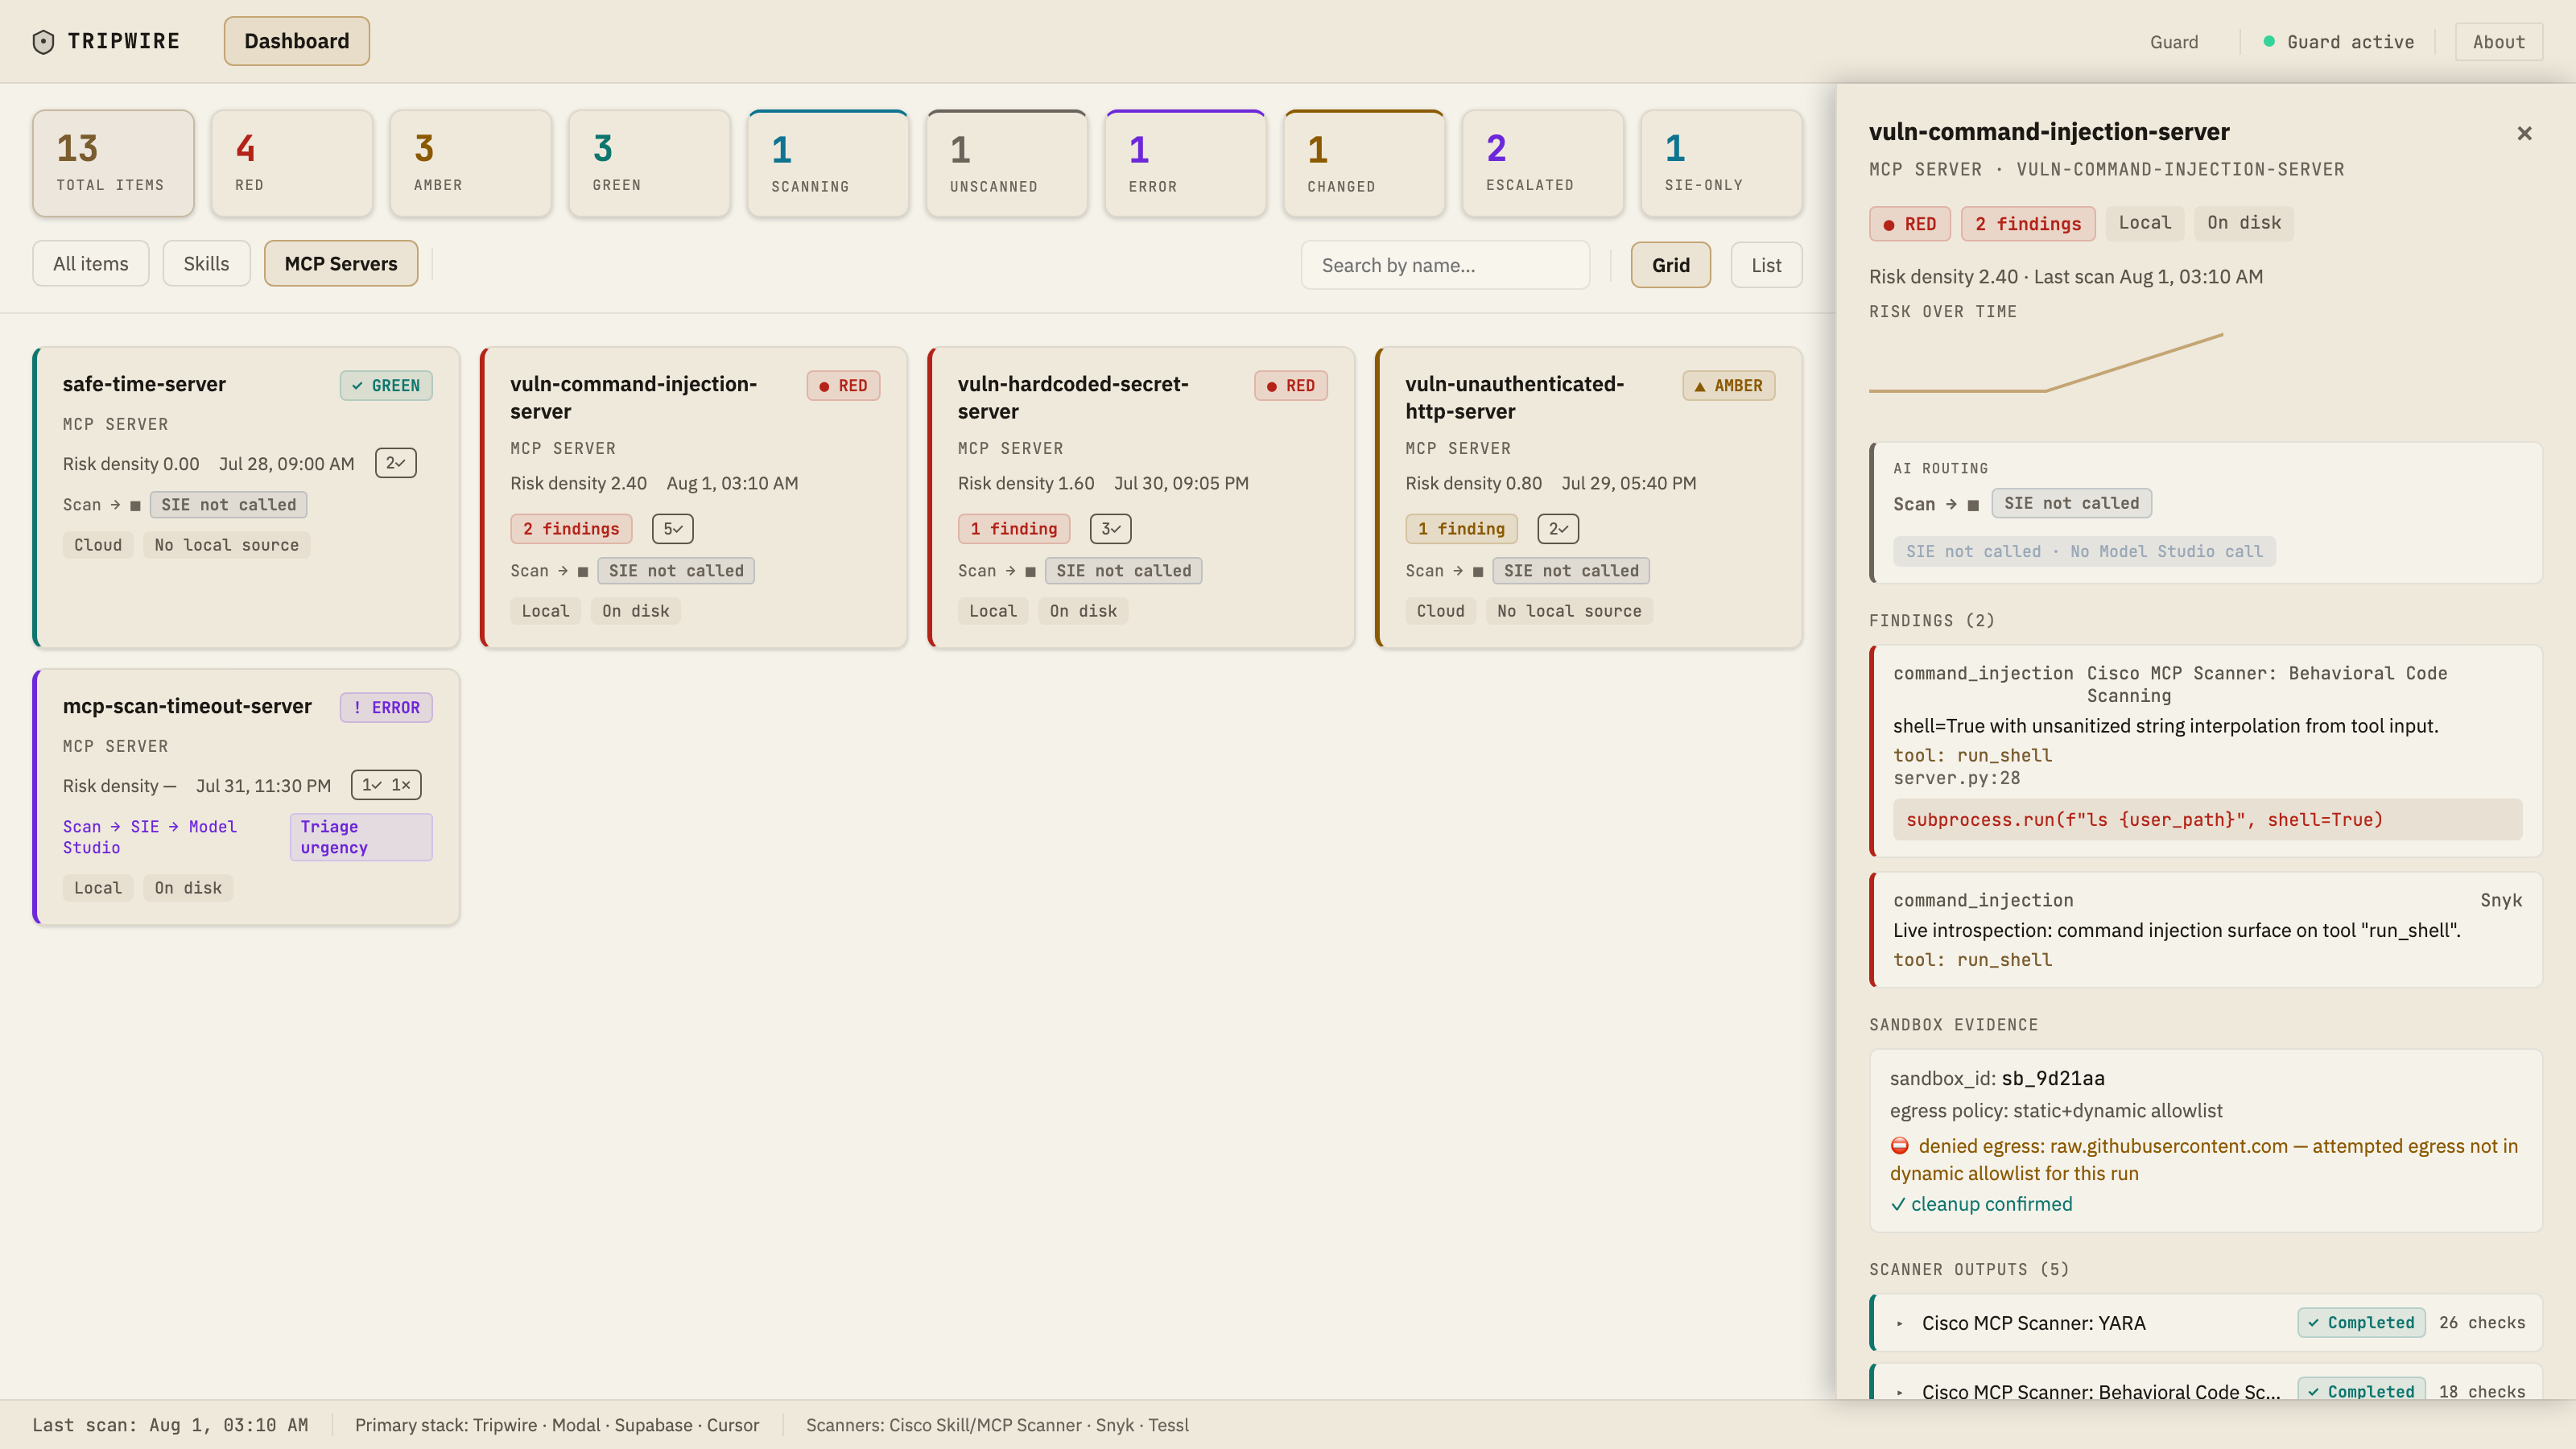Click the 5✓ scanner count badge
2576x1449 pixels.
[x=673, y=529]
